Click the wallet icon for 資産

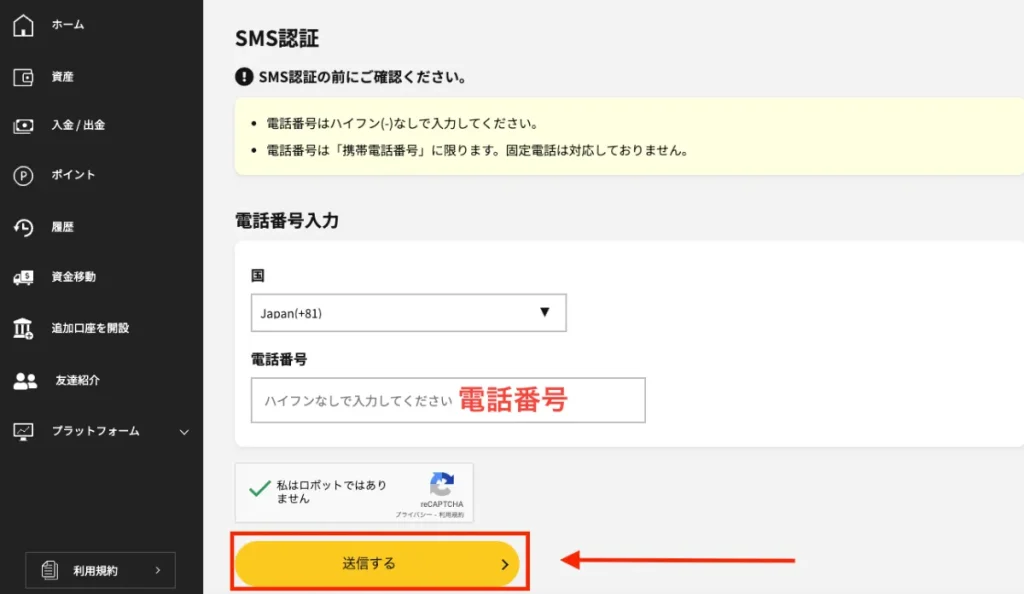[23, 77]
